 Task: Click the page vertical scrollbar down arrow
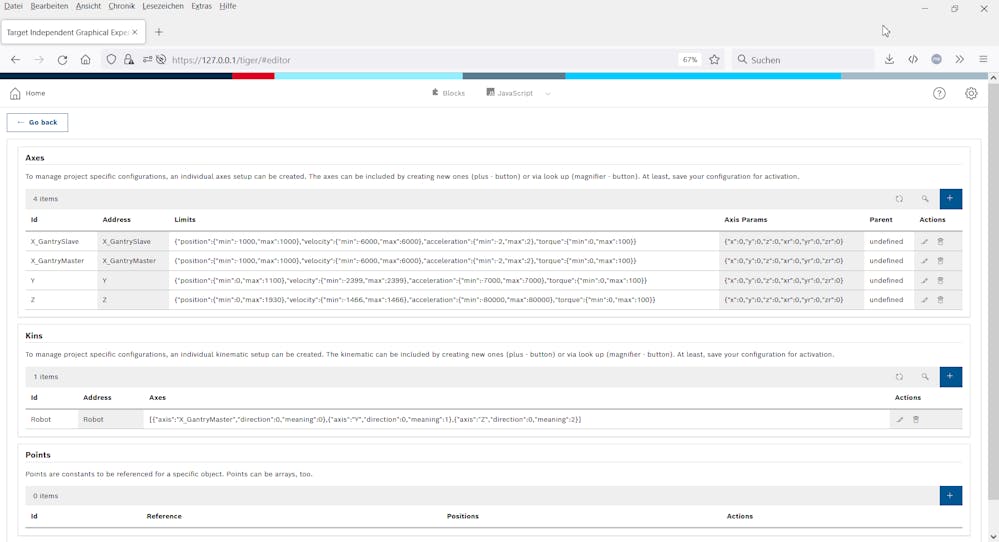coord(992,536)
